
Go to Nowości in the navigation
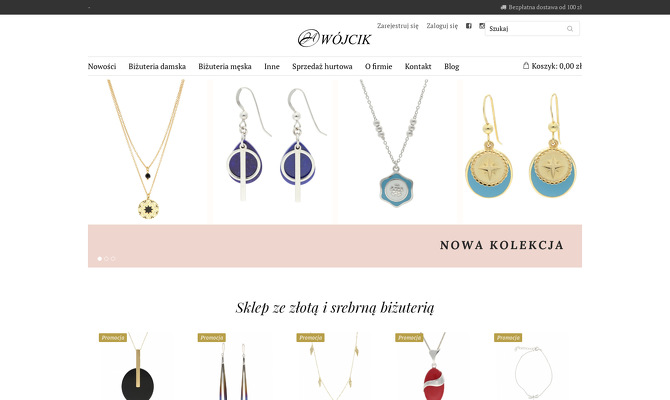click(102, 66)
